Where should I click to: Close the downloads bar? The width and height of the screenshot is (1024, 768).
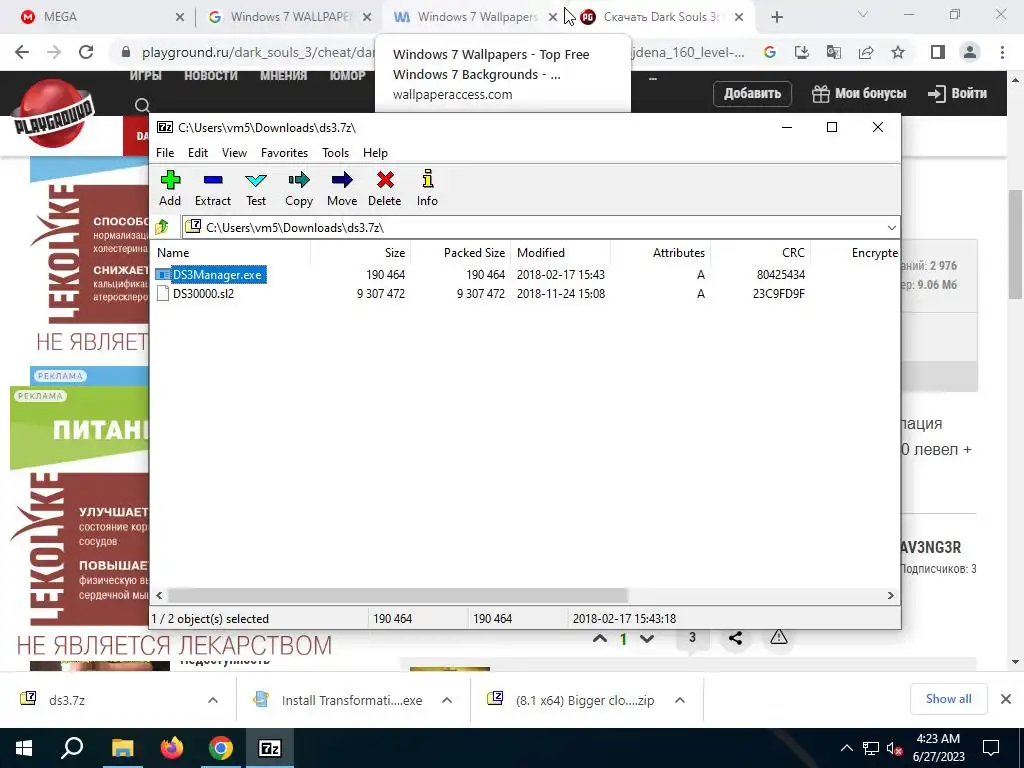(x=1006, y=699)
